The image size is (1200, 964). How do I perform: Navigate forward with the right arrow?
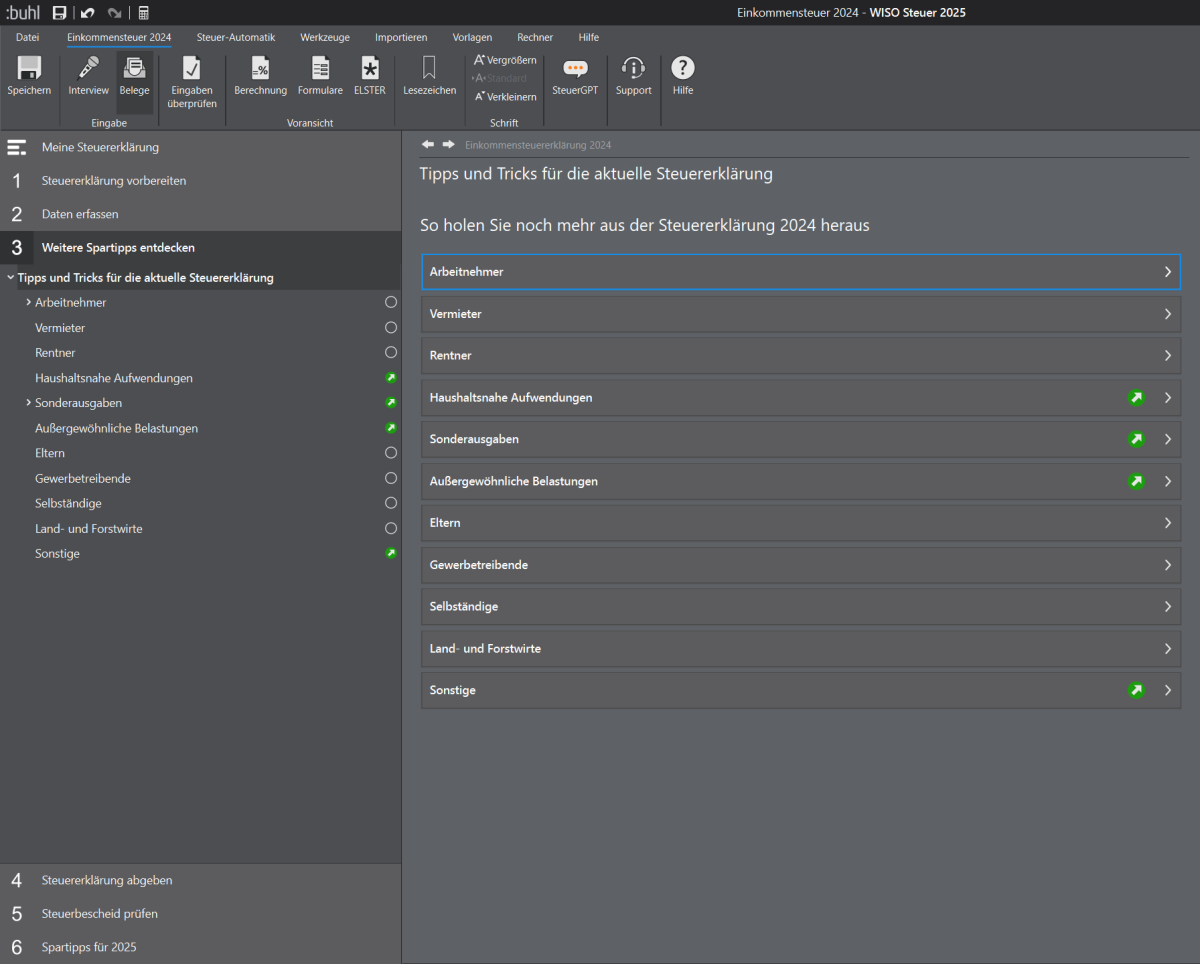pyautogui.click(x=449, y=144)
